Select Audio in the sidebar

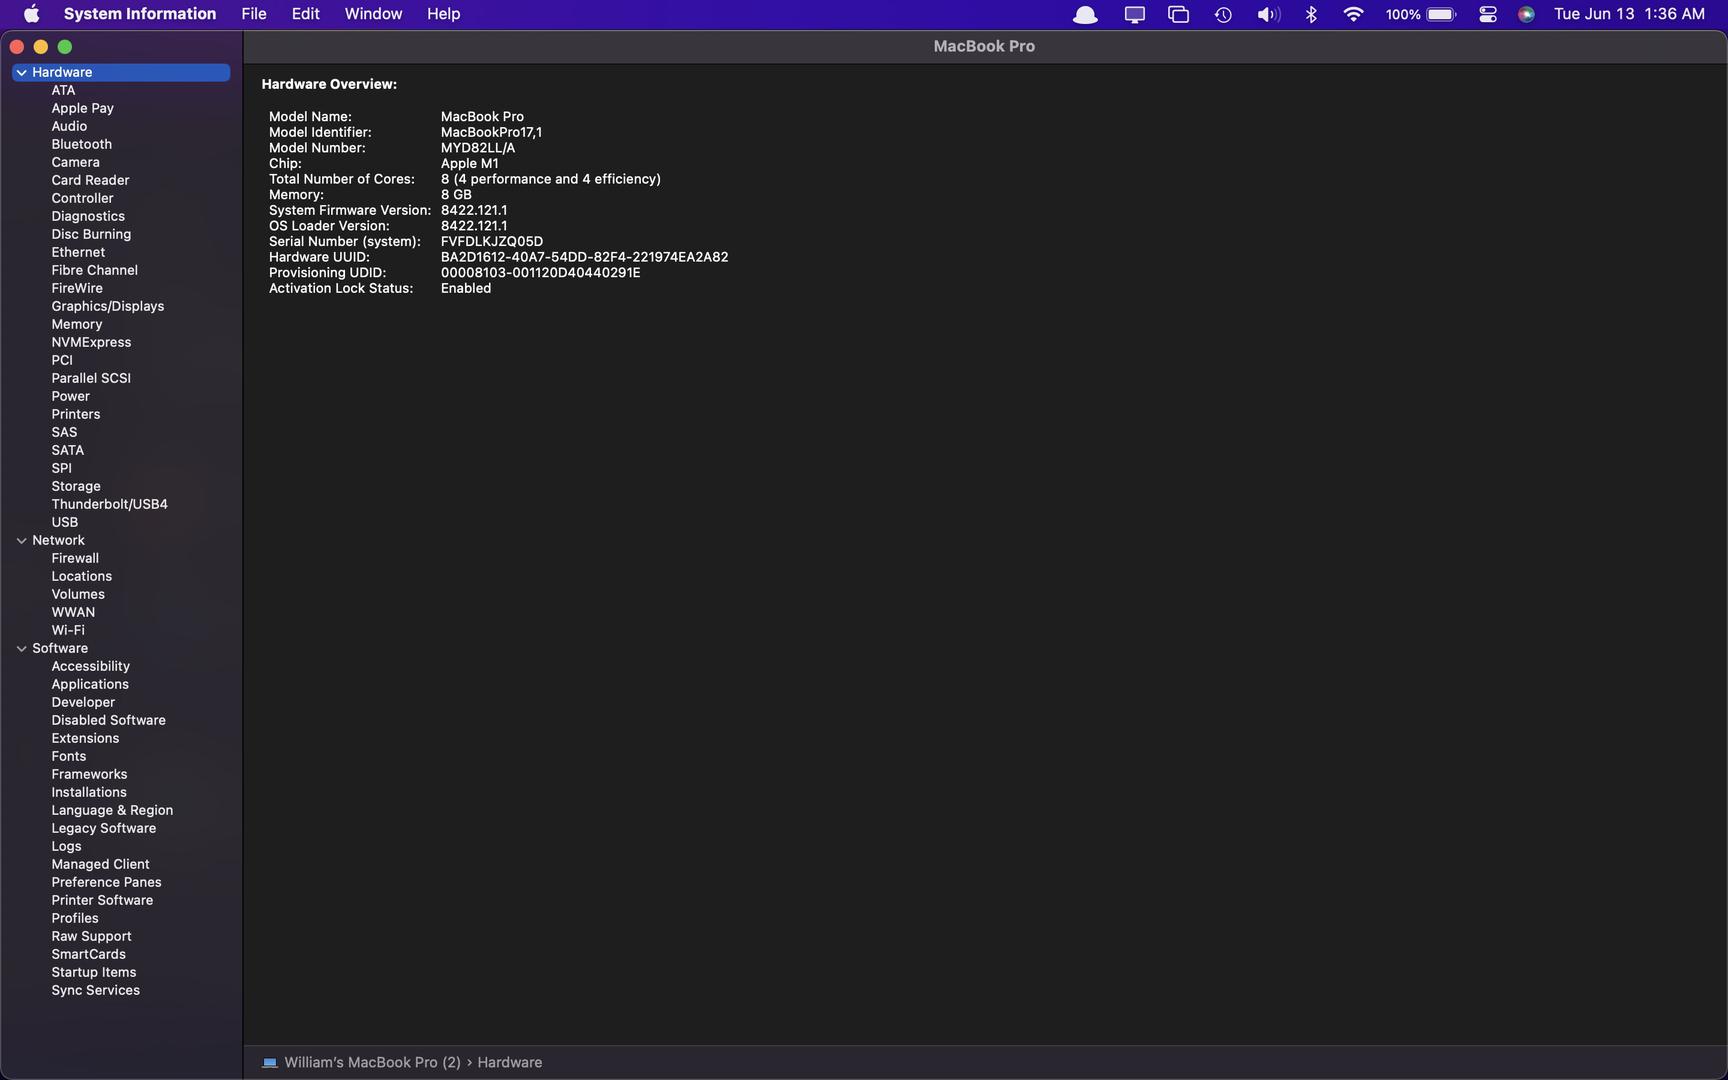click(69, 126)
